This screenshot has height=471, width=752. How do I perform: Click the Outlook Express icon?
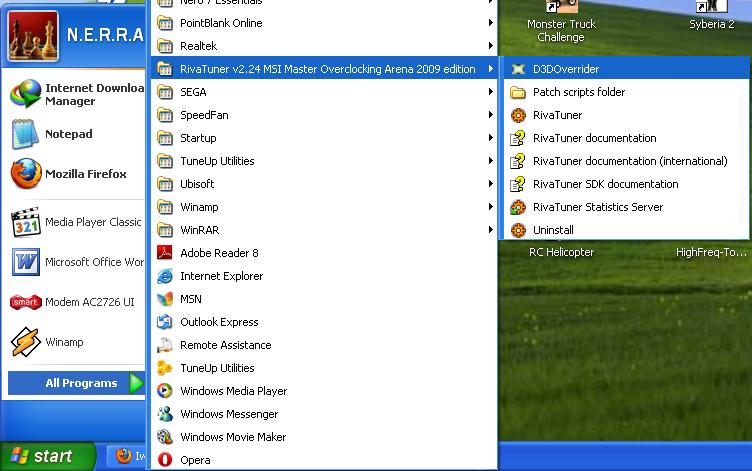point(165,322)
